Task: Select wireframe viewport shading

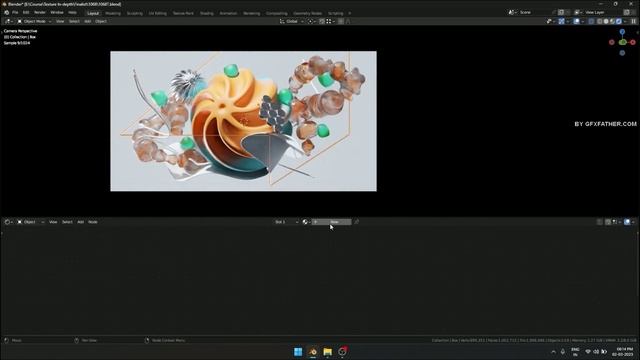Action: (x=600, y=21)
